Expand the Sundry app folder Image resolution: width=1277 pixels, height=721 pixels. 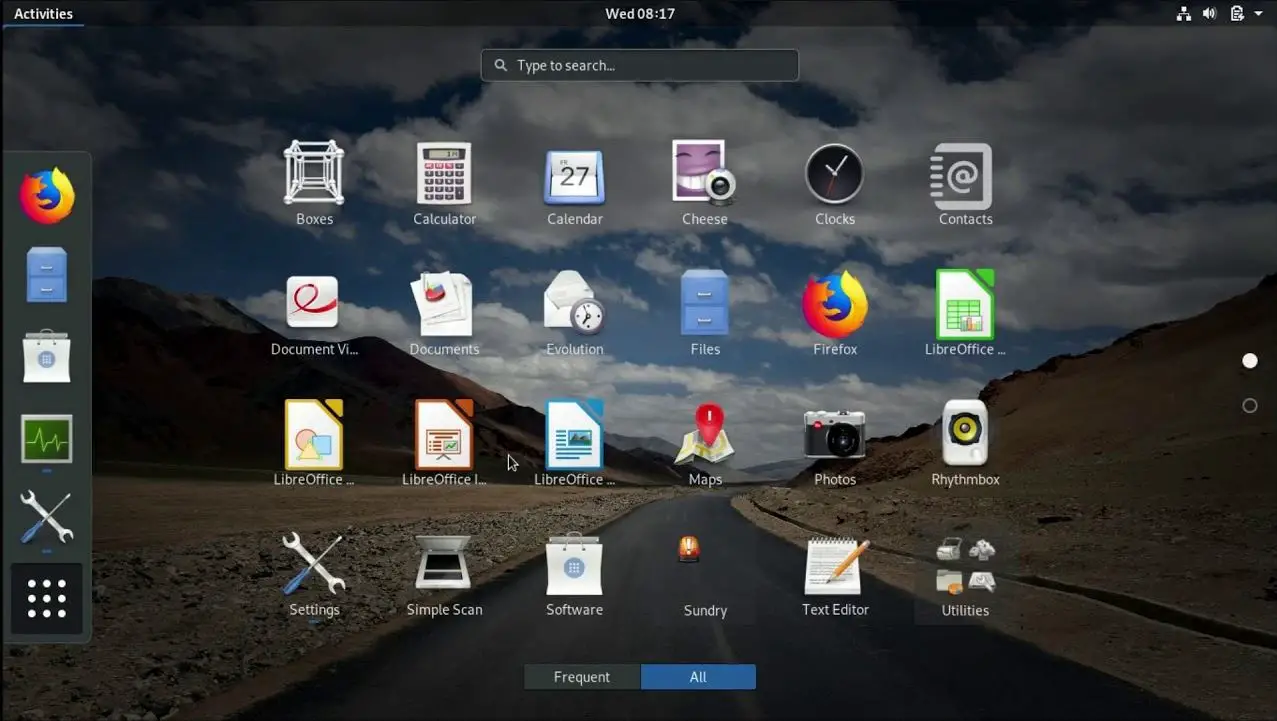[x=704, y=577]
